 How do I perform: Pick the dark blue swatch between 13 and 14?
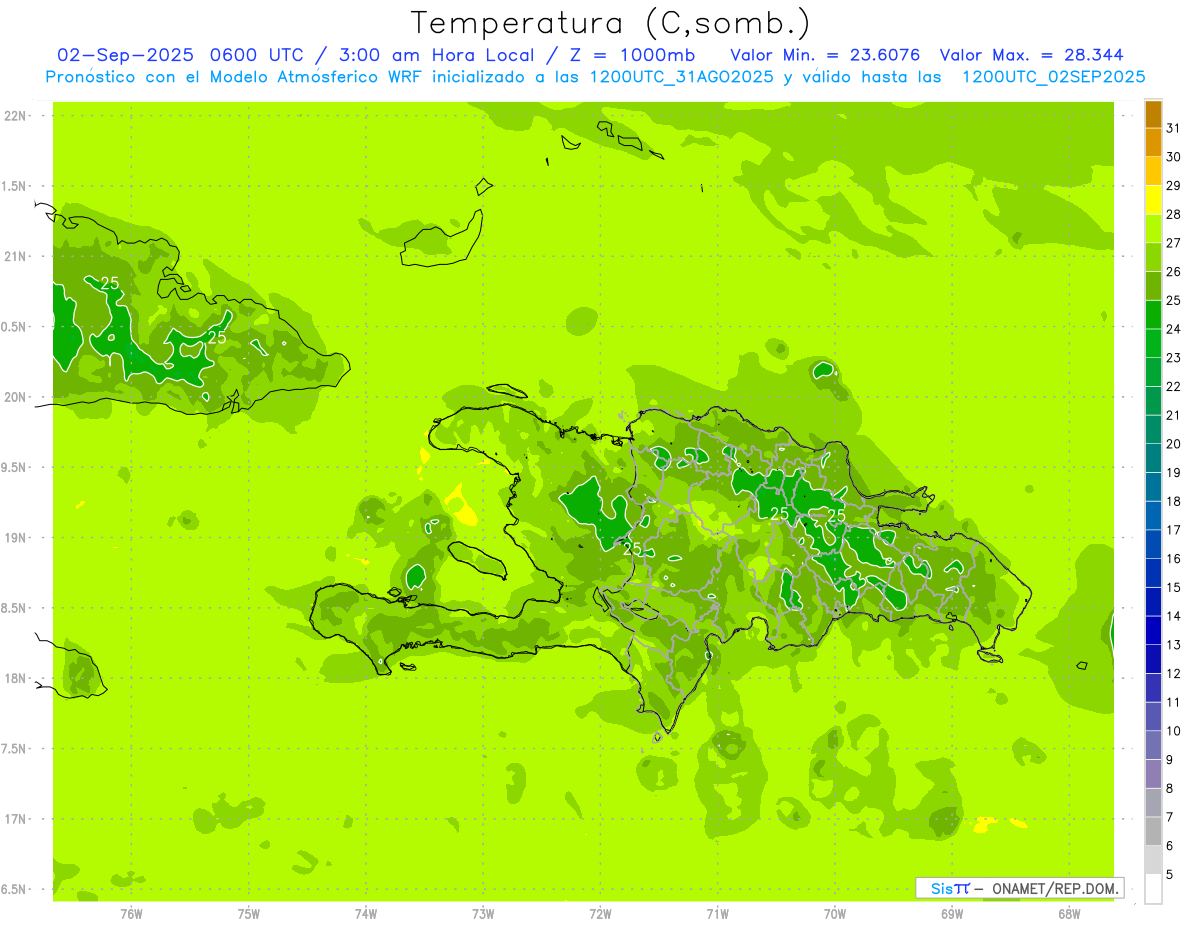click(1153, 631)
